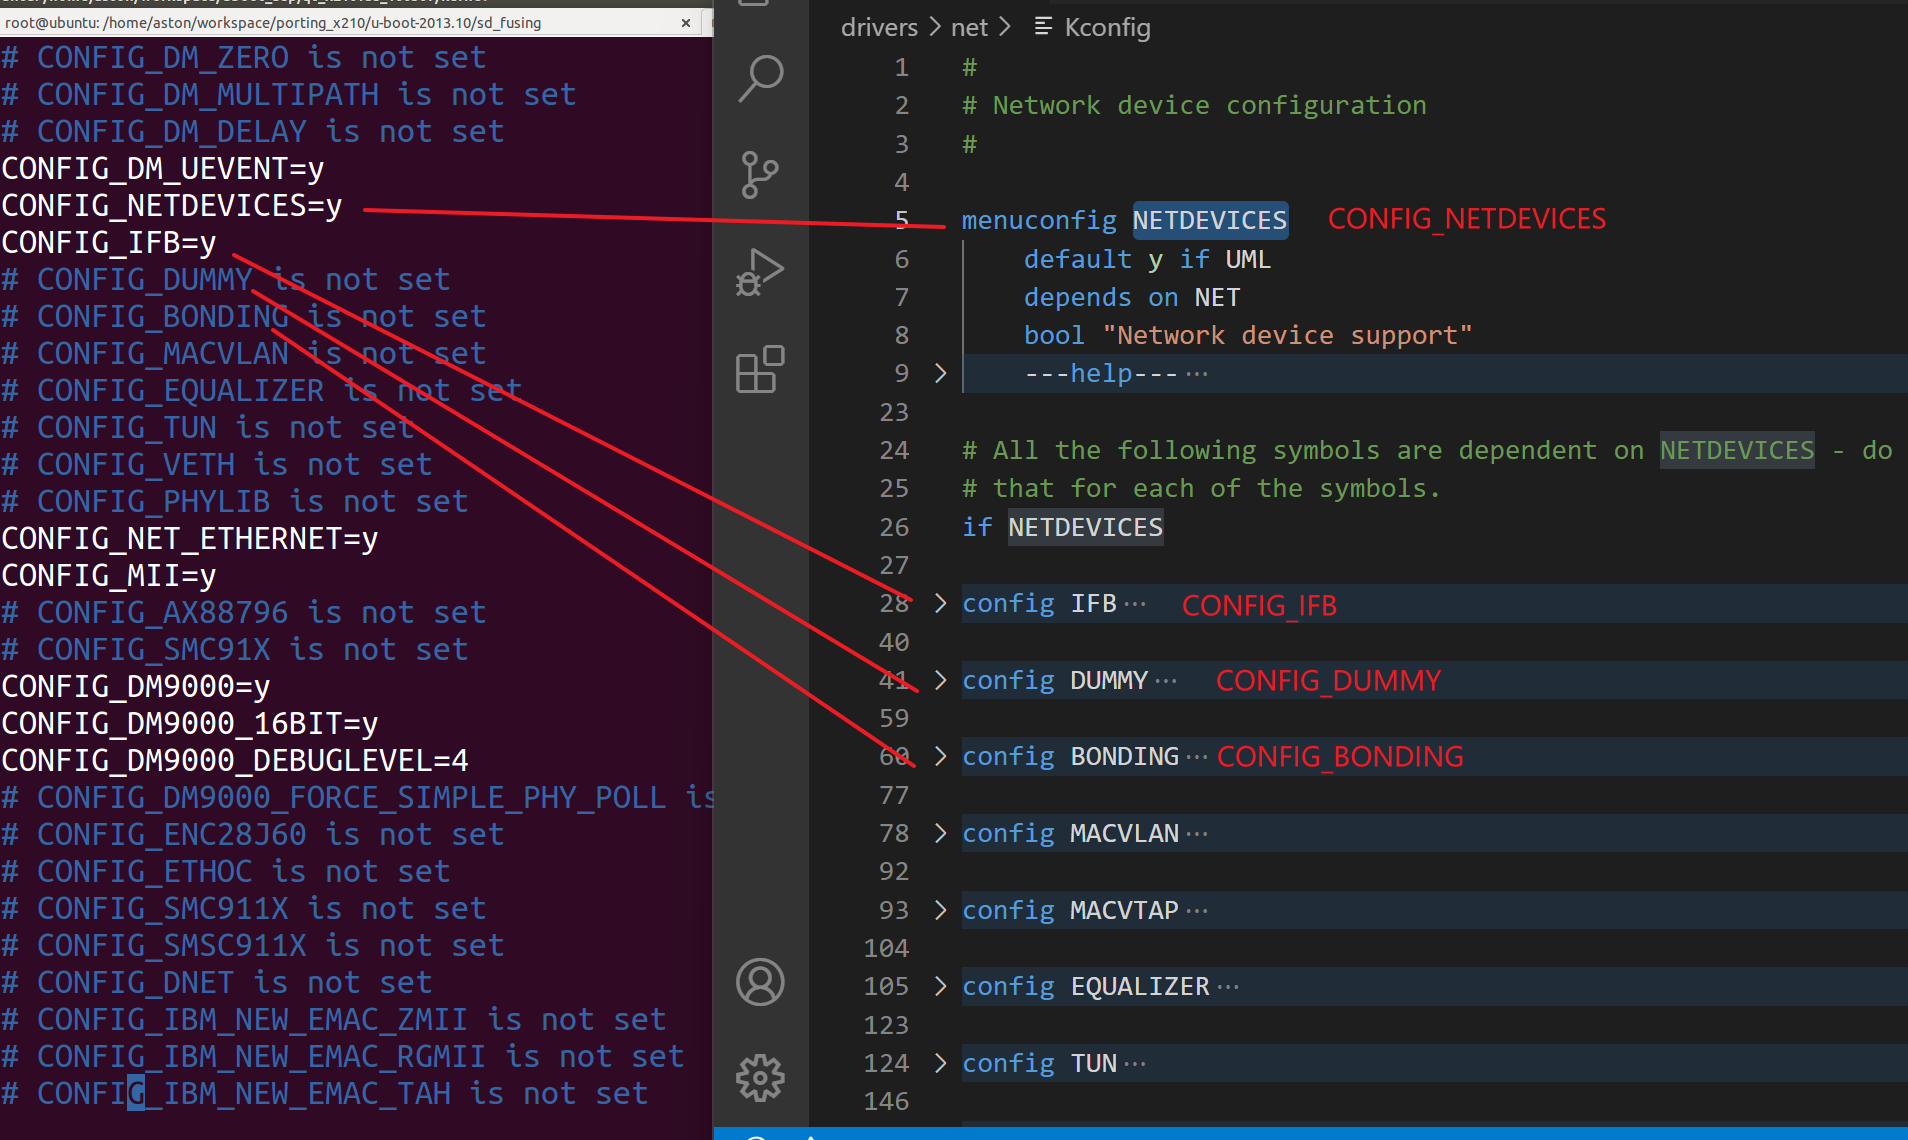
Task: Click CONFIG_DM_UEVENT=y in the terminal
Action: tap(163, 168)
